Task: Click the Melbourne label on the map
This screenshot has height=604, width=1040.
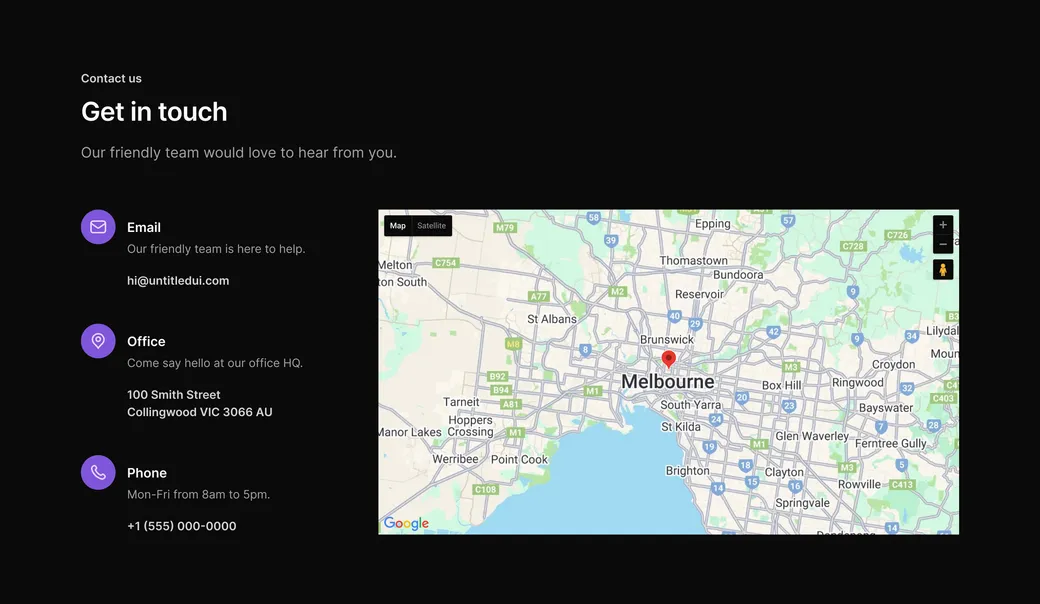Action: coord(667,381)
